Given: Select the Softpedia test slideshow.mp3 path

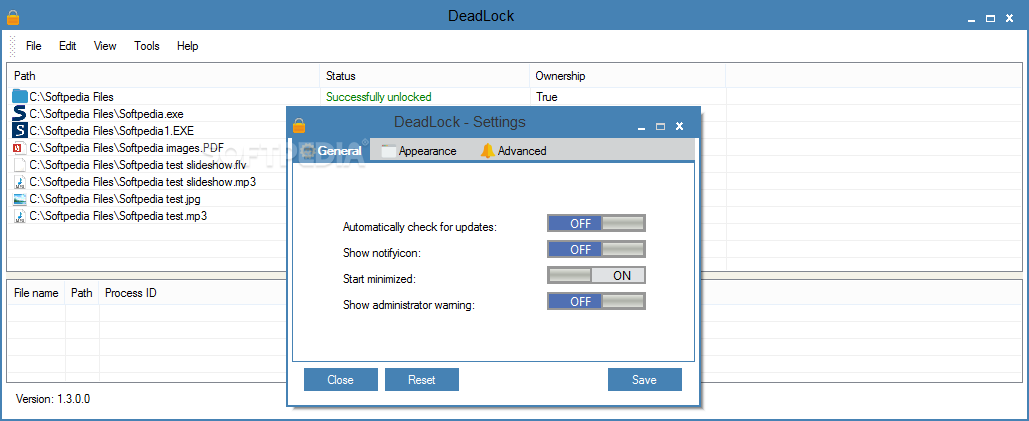Looking at the screenshot, I should pyautogui.click(x=142, y=182).
